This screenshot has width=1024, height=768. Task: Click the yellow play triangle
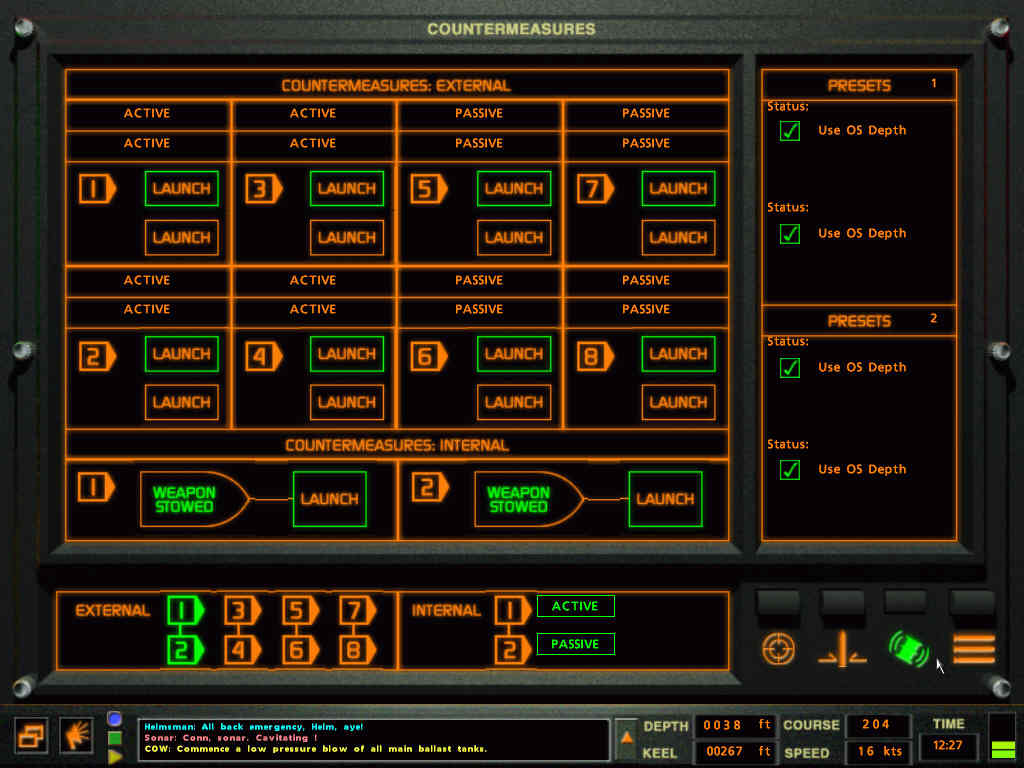[115, 758]
